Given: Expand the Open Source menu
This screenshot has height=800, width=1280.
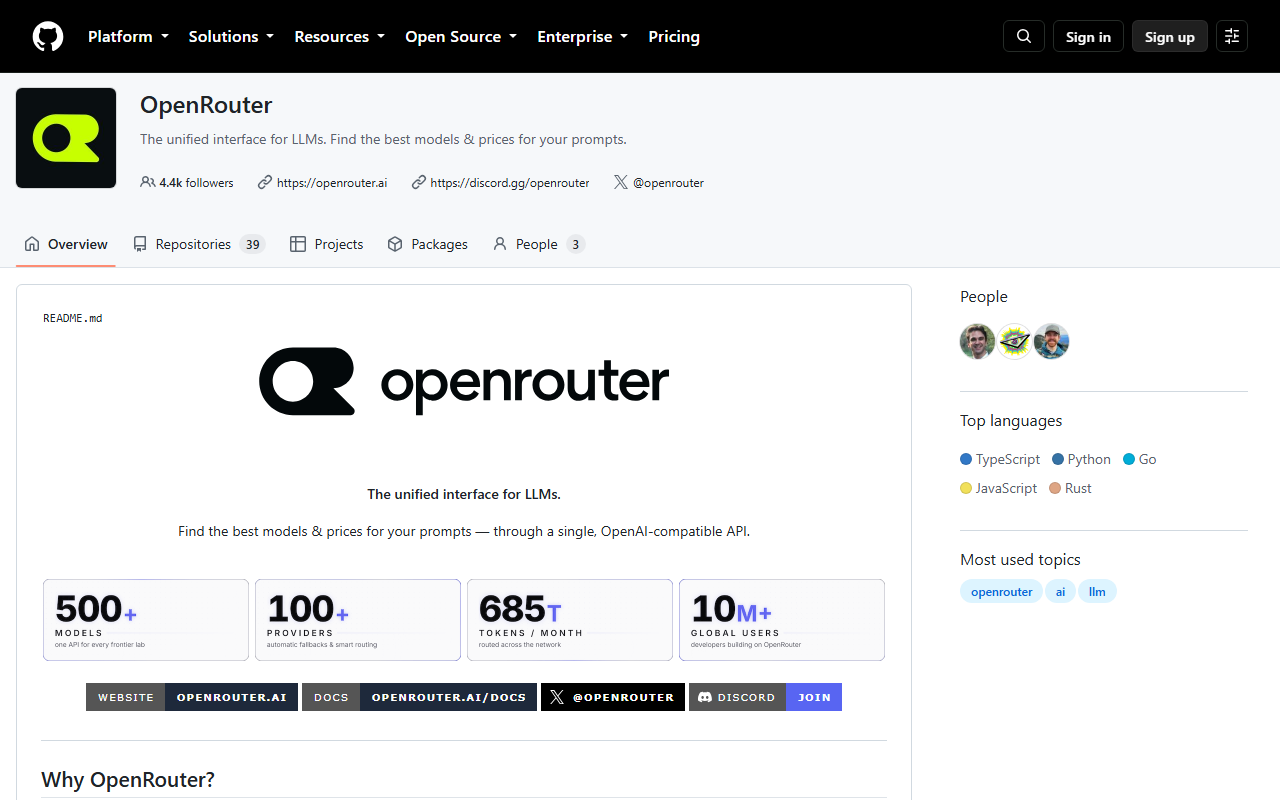Looking at the screenshot, I should click(461, 37).
